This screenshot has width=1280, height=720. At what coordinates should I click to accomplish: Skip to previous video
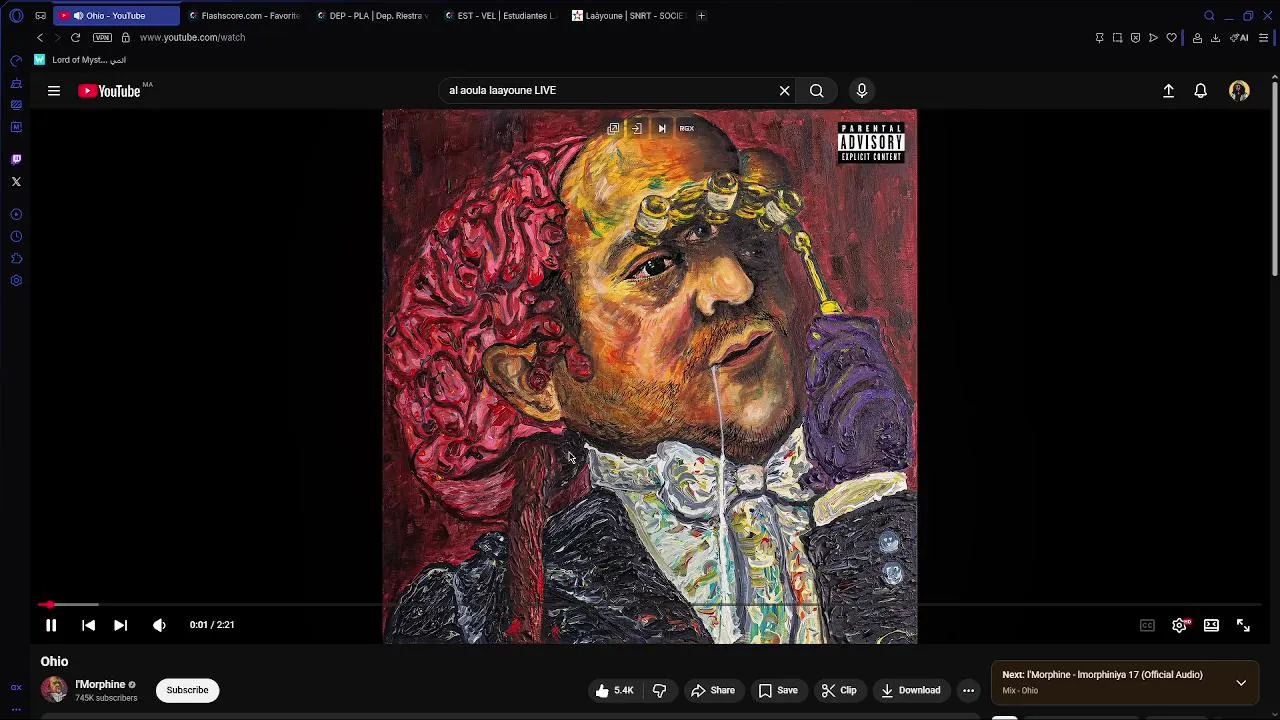[88, 625]
